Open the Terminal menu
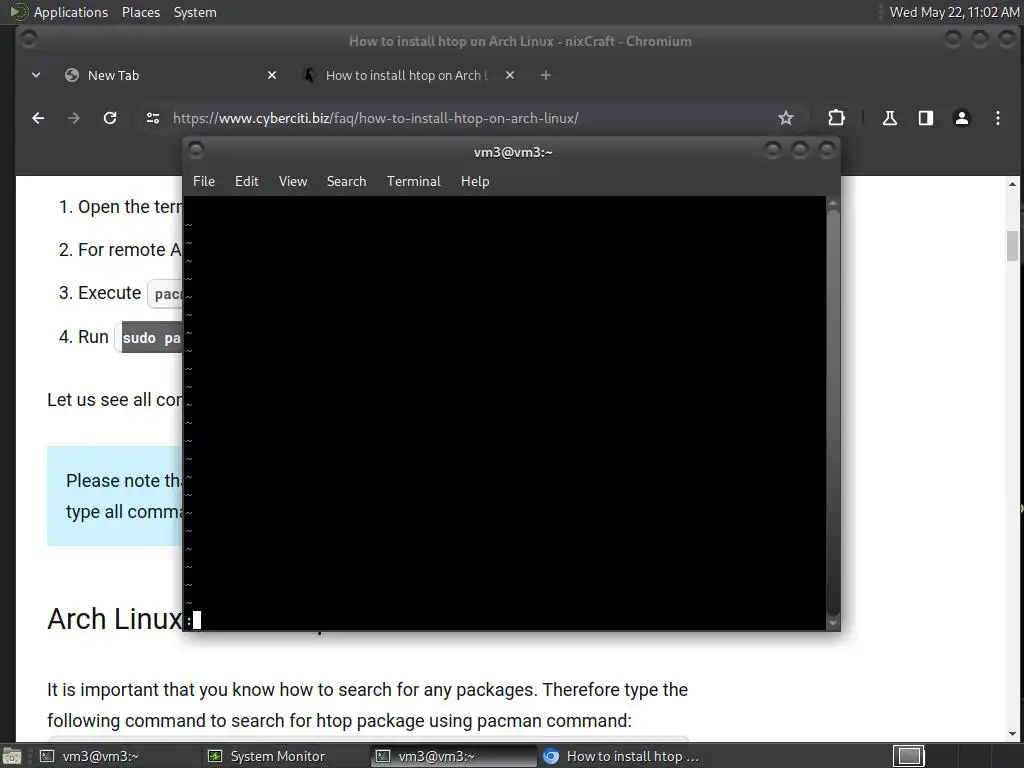Viewport: 1024px width, 768px height. pos(413,181)
